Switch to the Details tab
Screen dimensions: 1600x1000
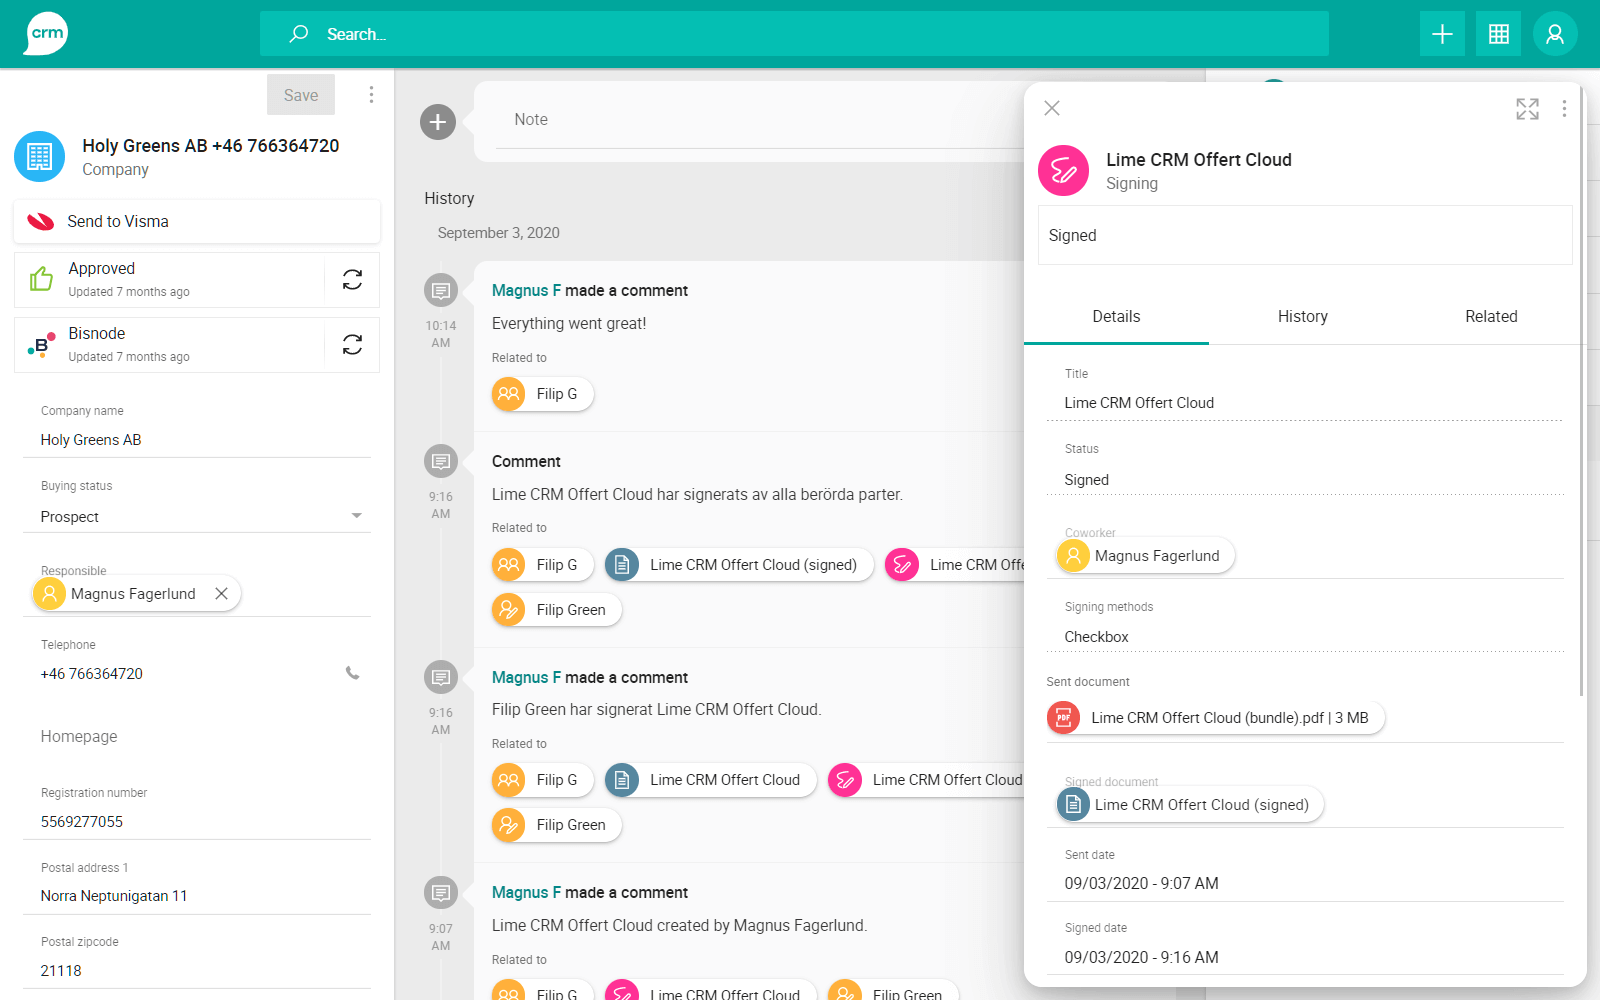click(1116, 316)
